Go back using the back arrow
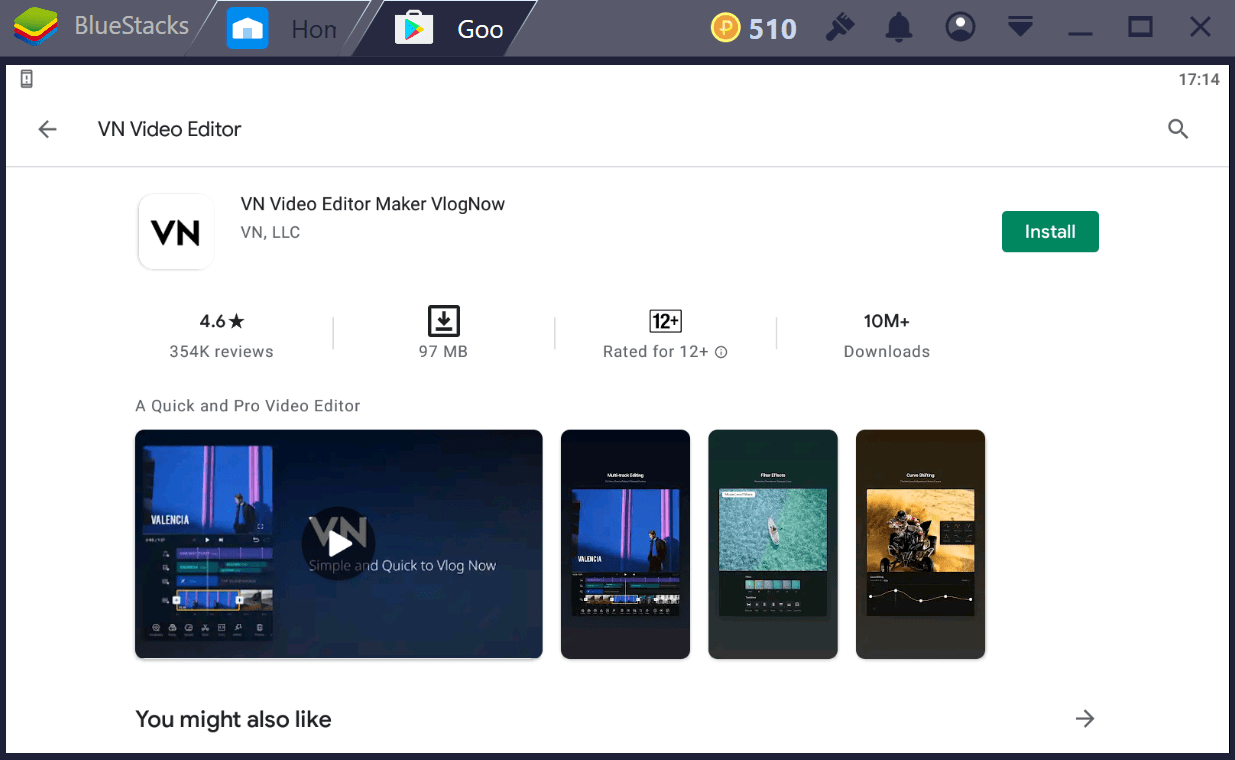The image size is (1235, 760). [47, 129]
